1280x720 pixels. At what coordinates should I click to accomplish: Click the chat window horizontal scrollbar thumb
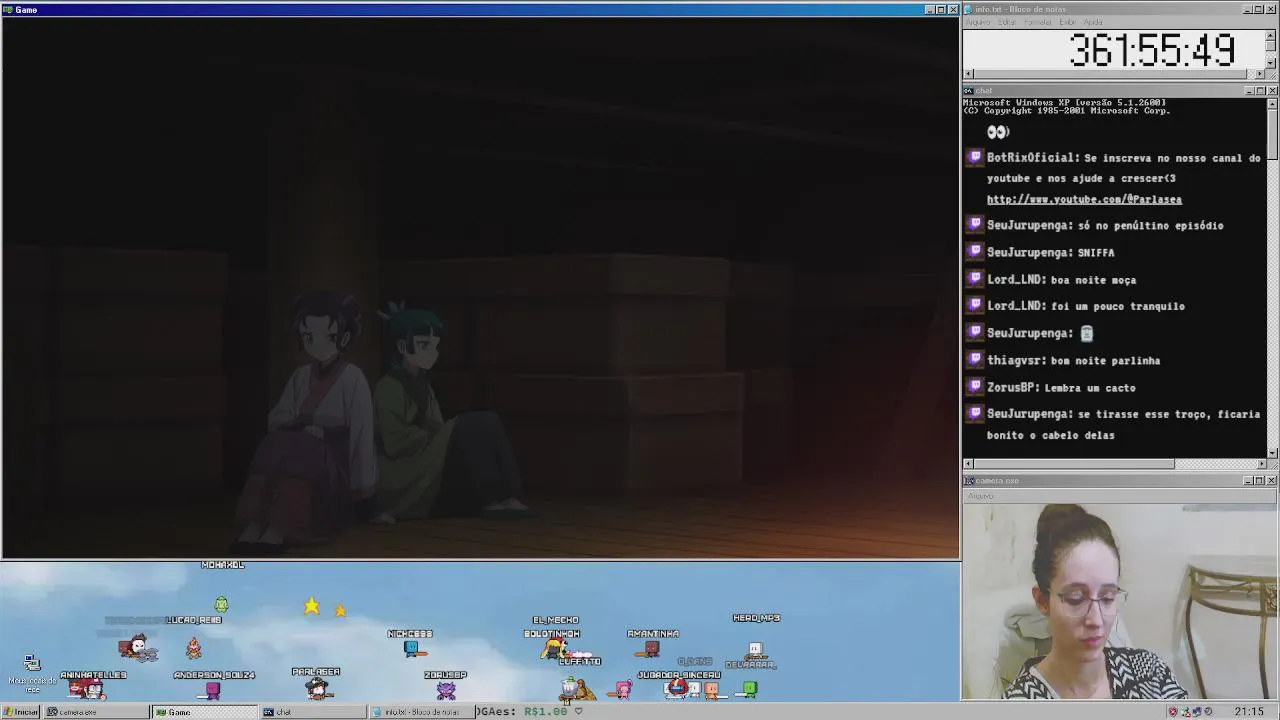[x=1073, y=464]
